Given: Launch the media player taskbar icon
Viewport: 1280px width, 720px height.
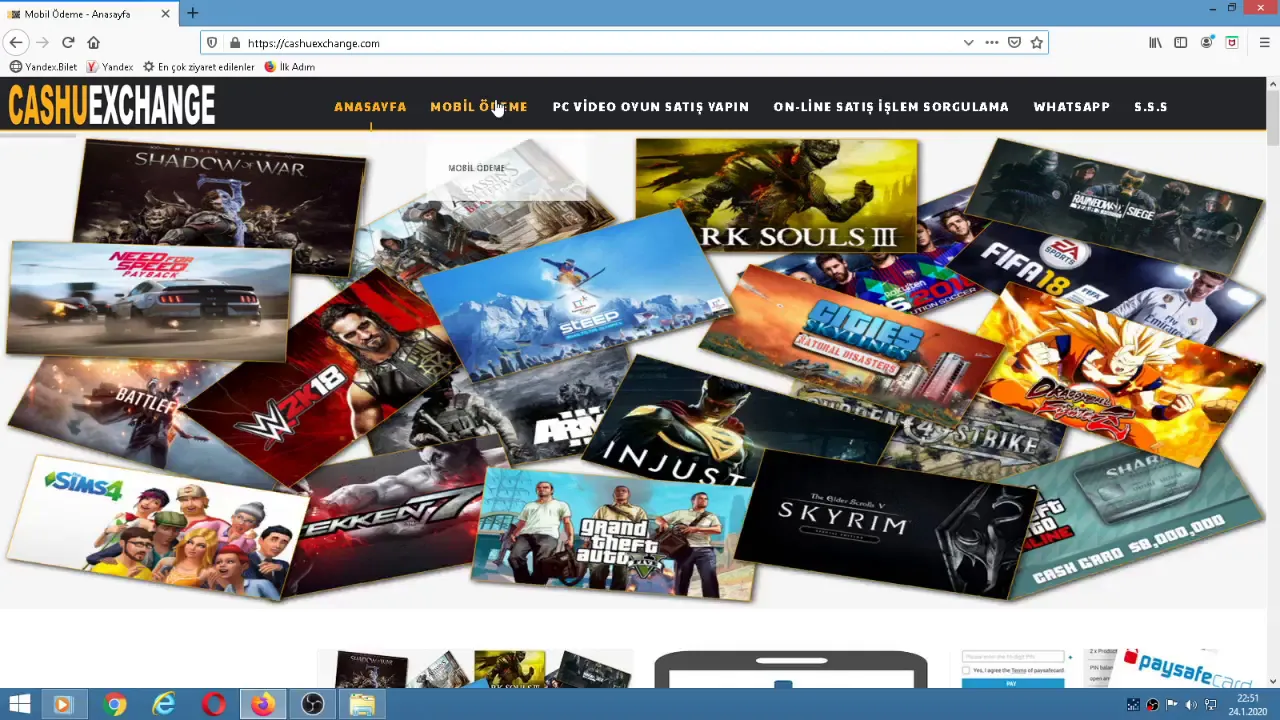Looking at the screenshot, I should point(63,705).
